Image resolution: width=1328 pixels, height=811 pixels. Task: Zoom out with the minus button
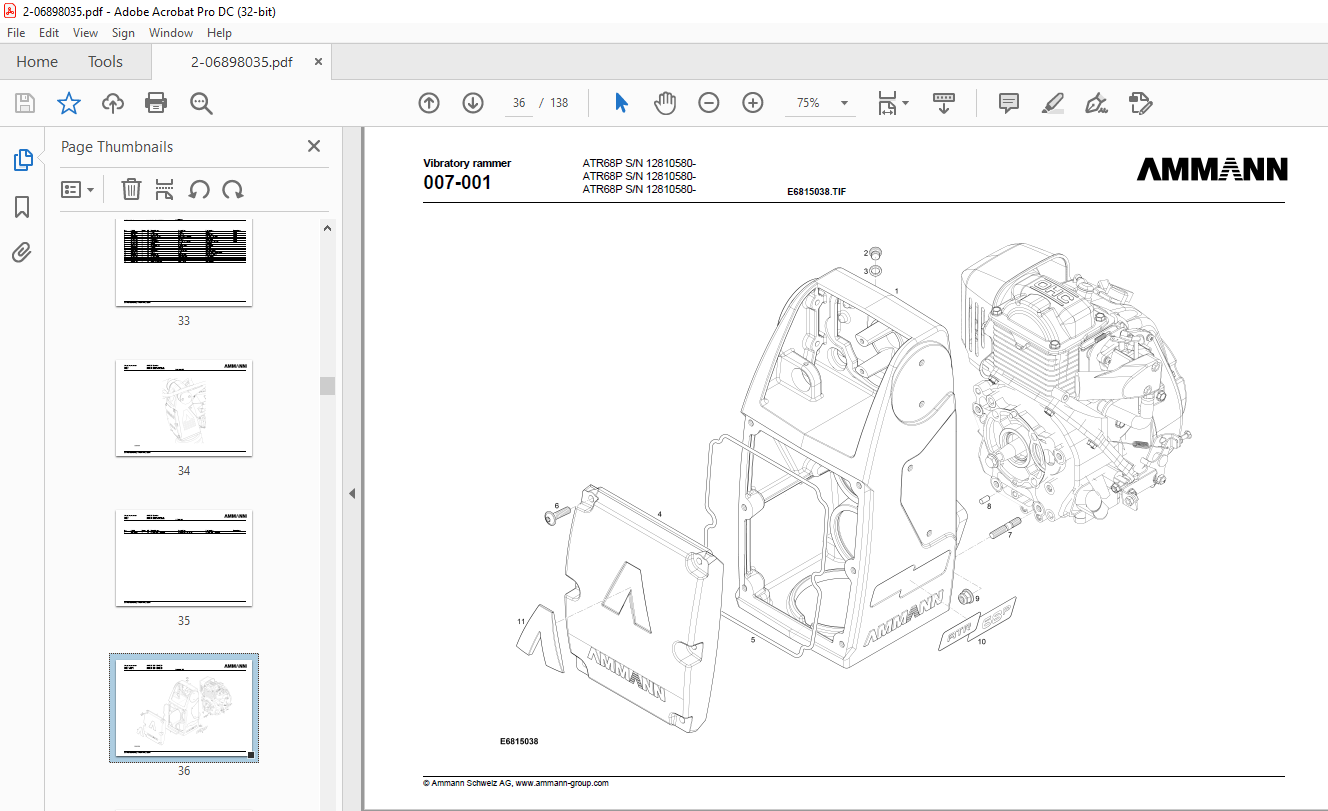[709, 103]
